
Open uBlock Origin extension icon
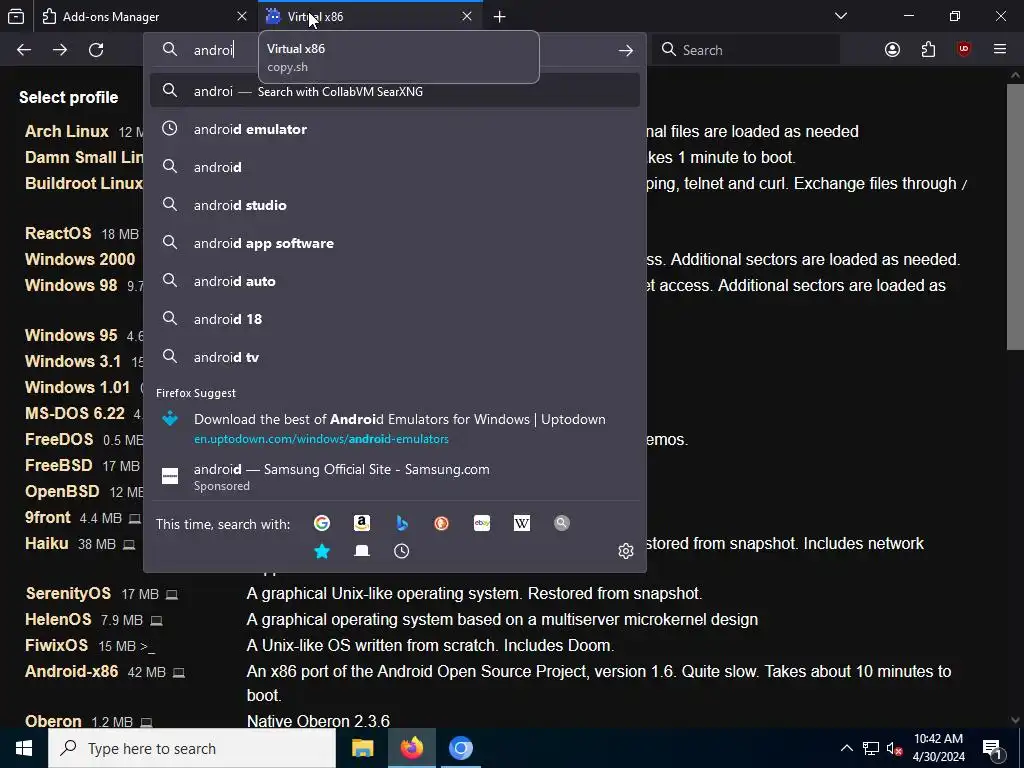point(964,50)
